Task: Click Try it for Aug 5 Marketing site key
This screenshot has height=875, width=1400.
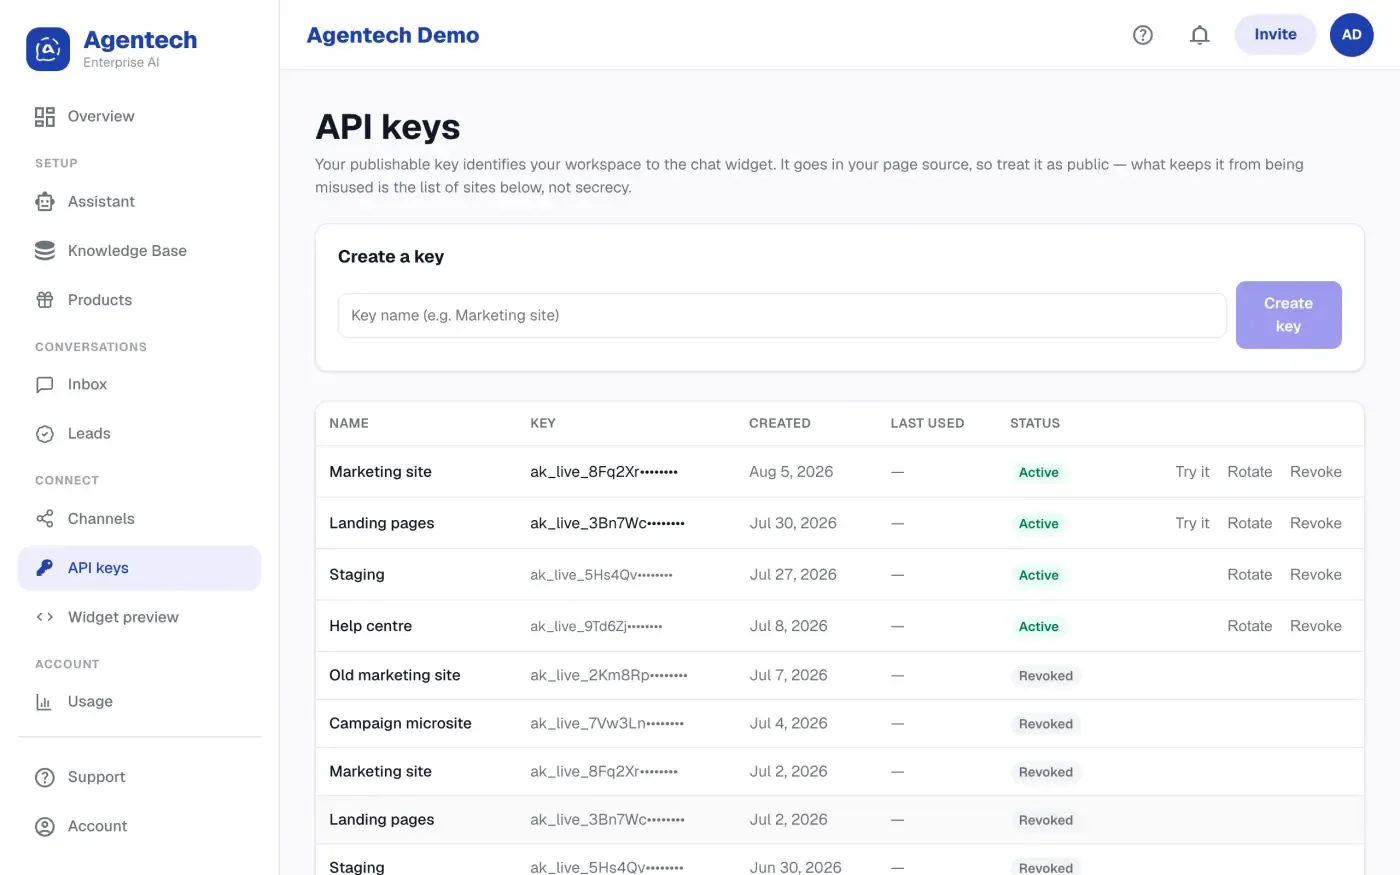Action: (x=1192, y=472)
